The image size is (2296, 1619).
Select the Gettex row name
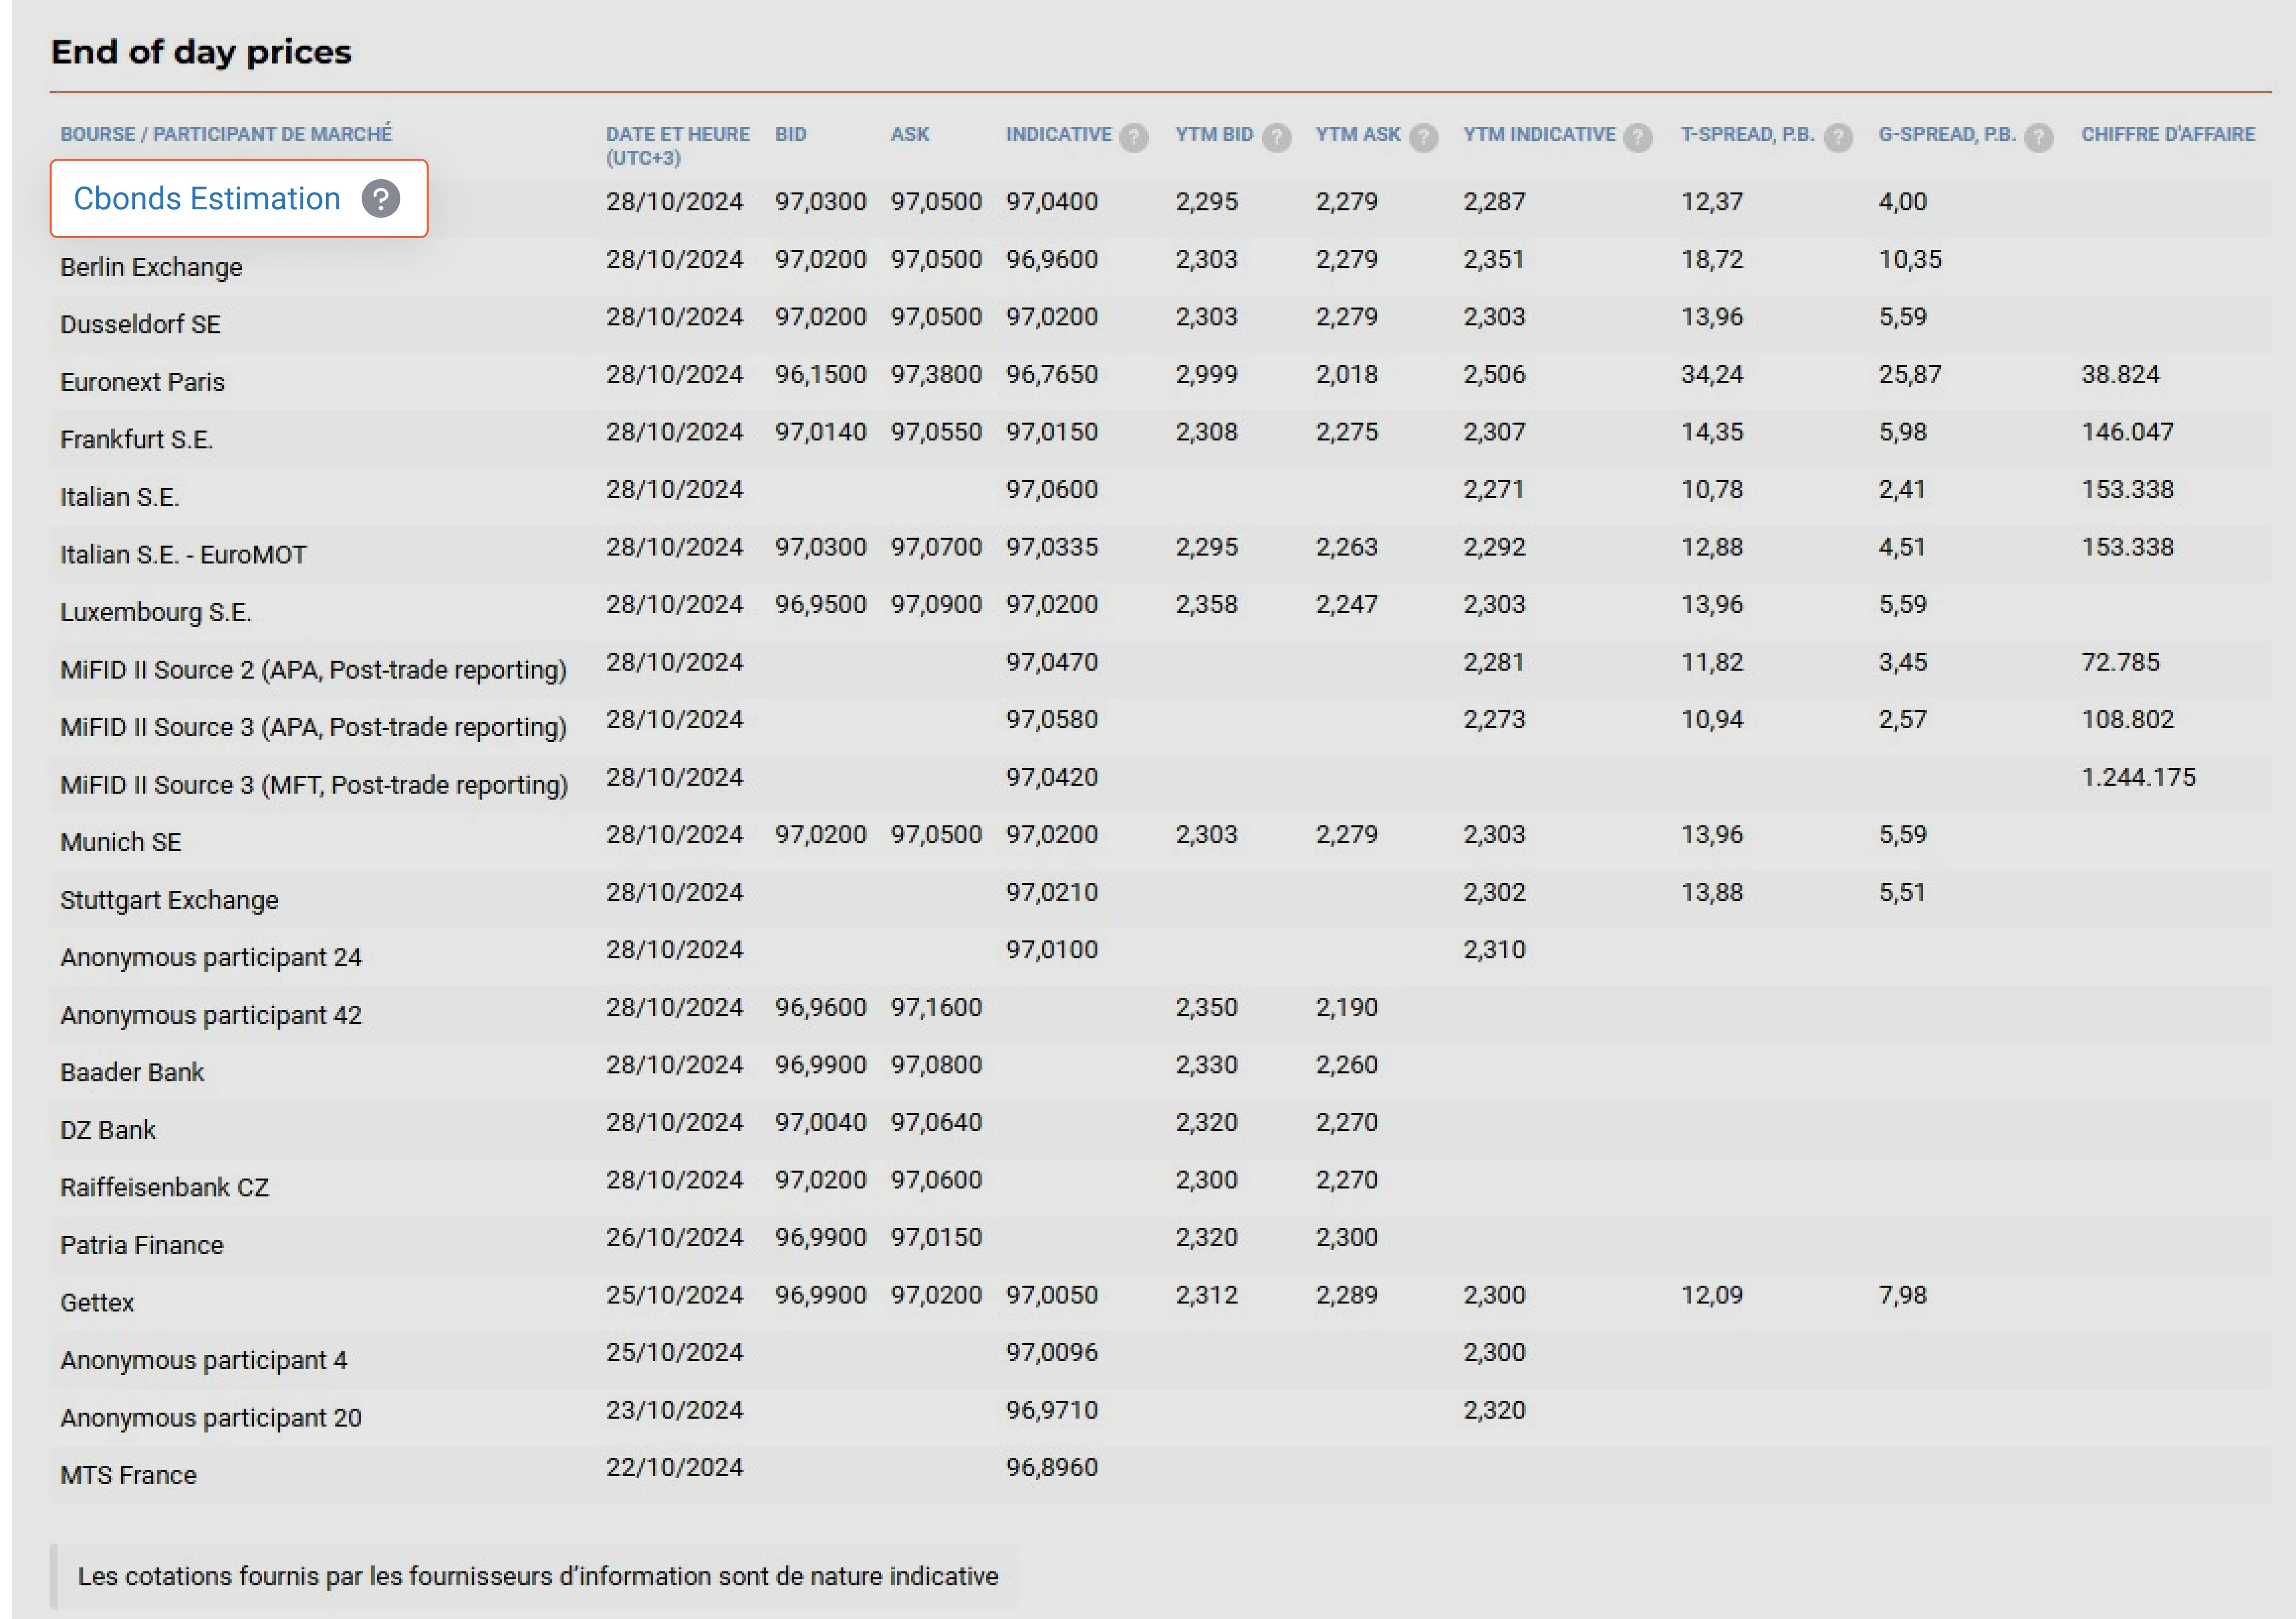coord(97,1302)
